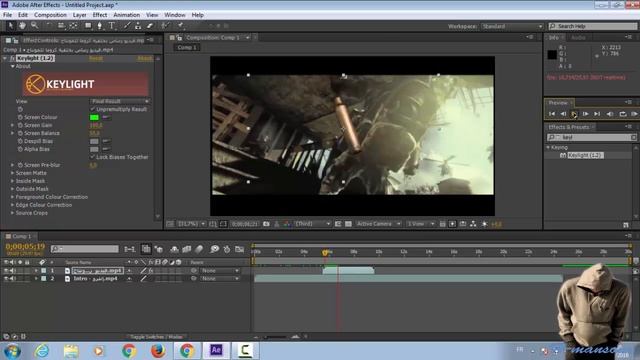
Task: Open Google Chrome from the taskbar
Action: point(129,351)
